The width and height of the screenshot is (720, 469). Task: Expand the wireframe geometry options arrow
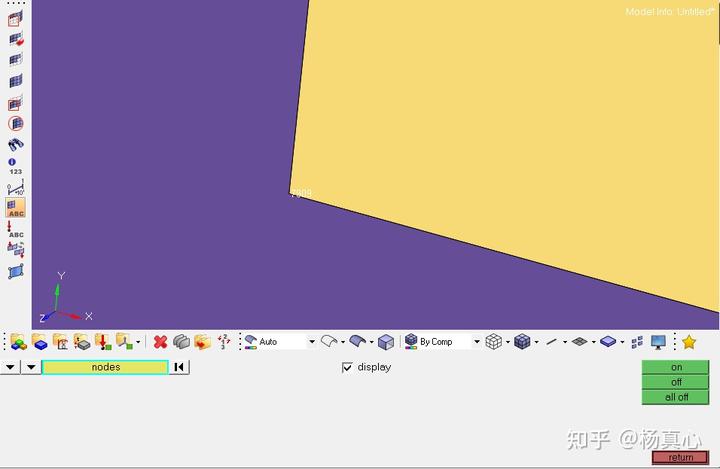tap(343, 342)
